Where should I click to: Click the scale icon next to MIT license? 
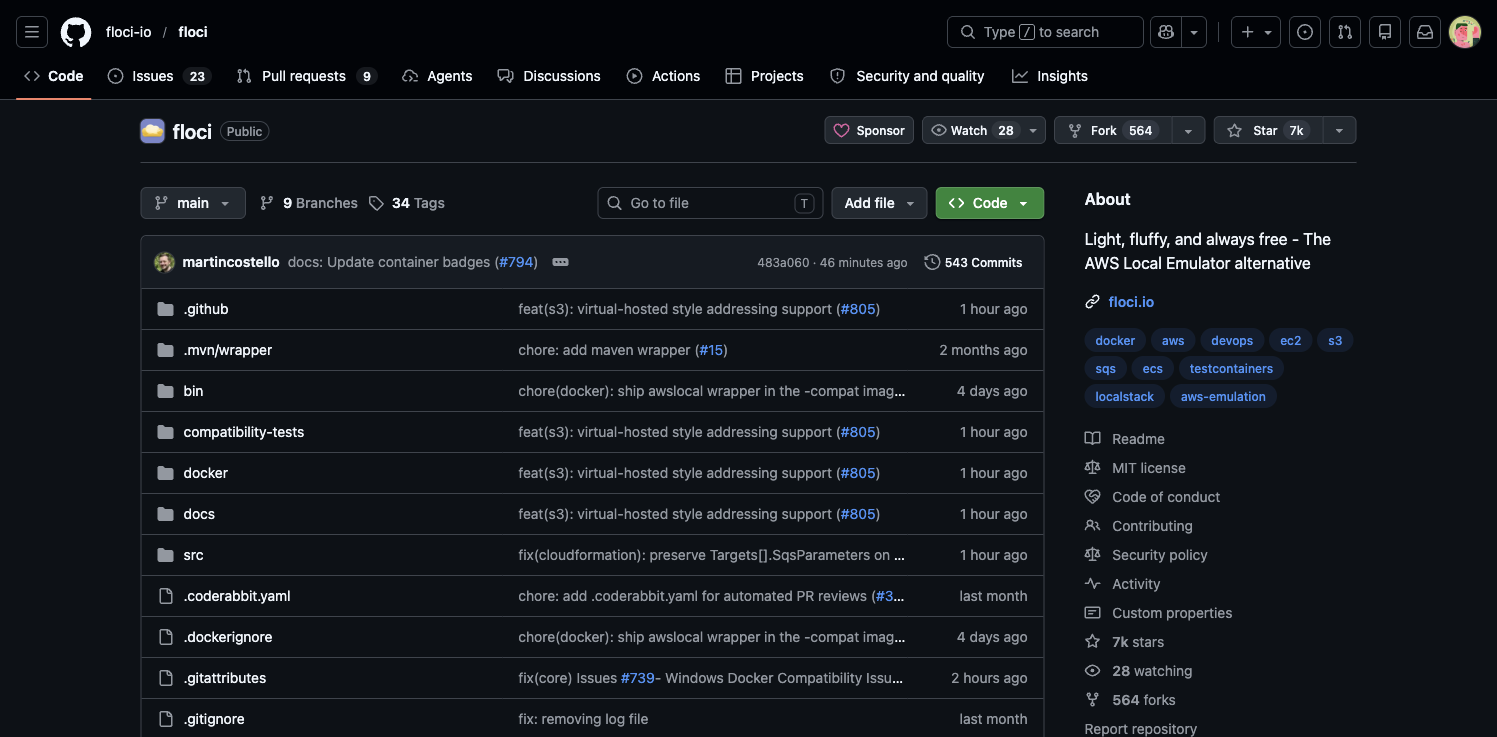1093,468
